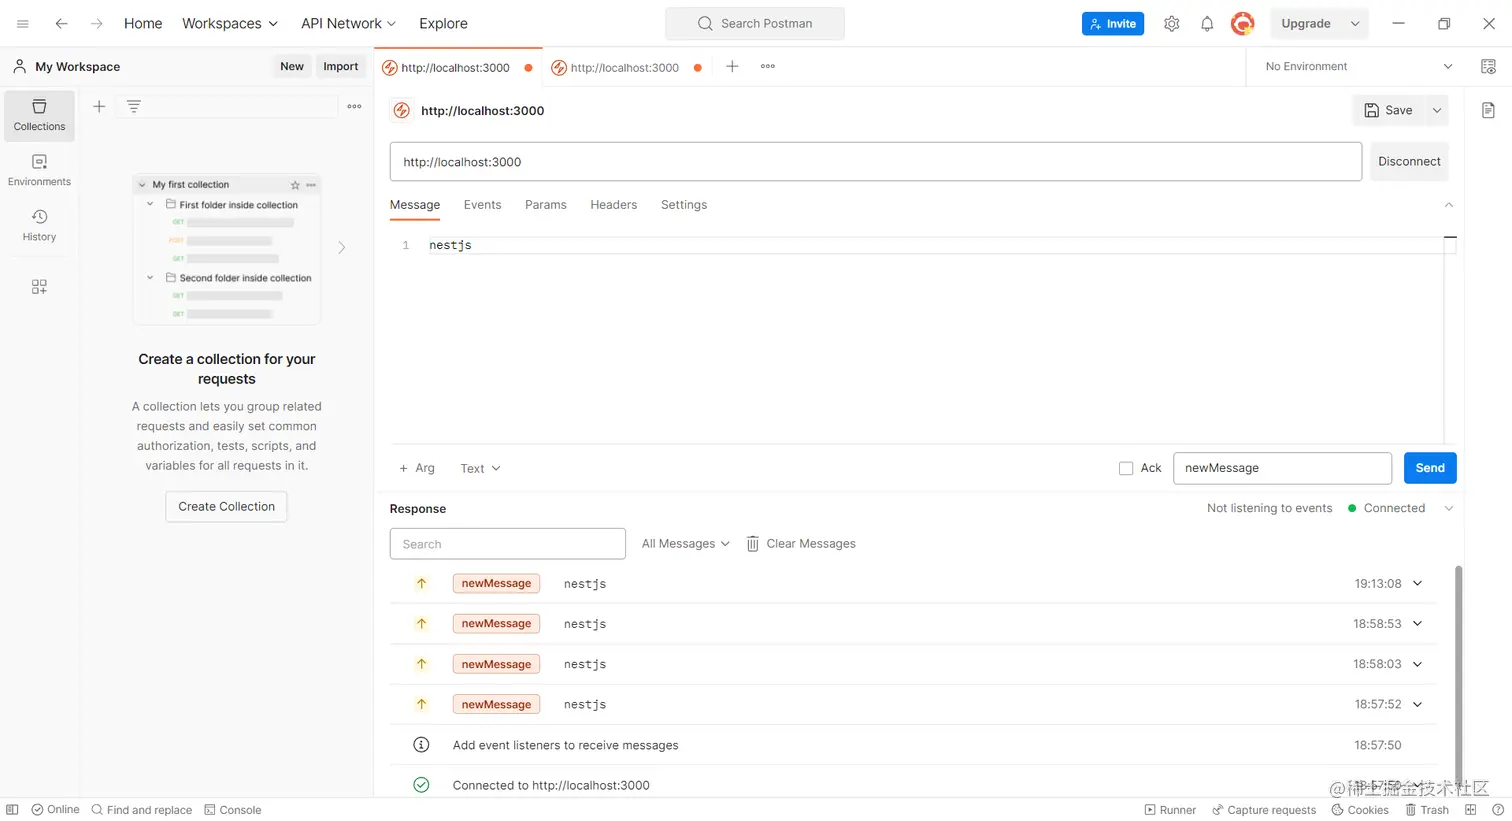This screenshot has height=821, width=1512.
Task: Click the Disconnect button
Action: pyautogui.click(x=1409, y=162)
